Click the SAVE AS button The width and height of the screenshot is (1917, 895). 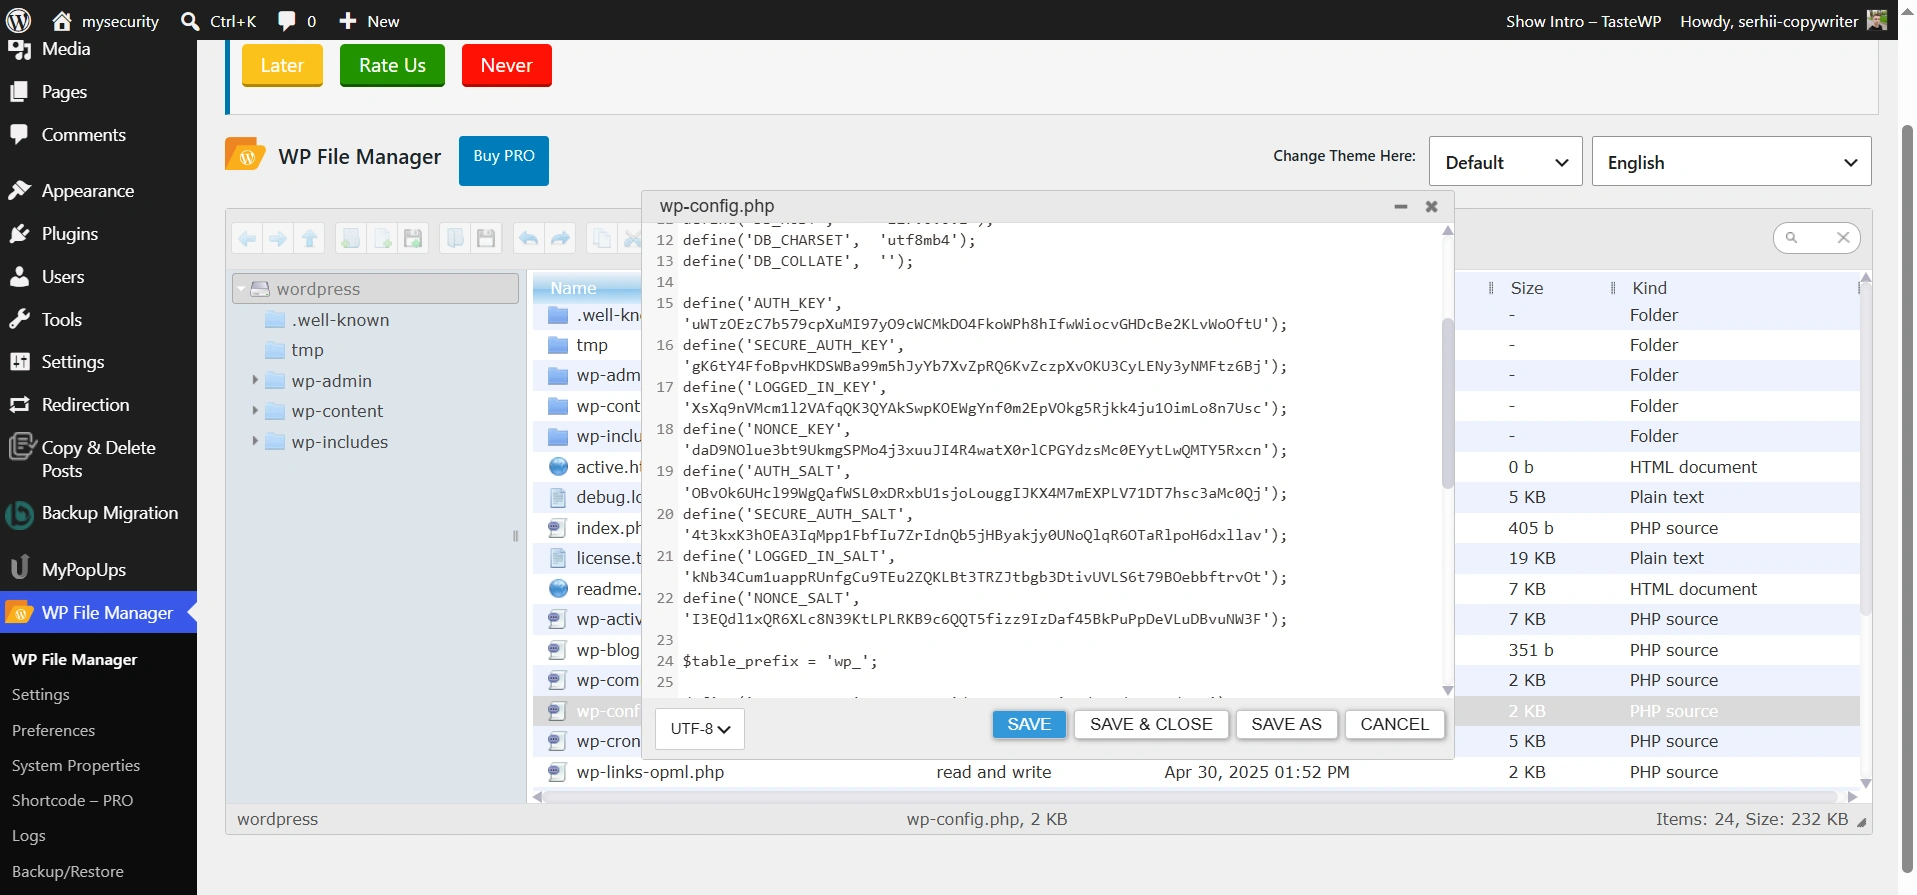point(1286,724)
